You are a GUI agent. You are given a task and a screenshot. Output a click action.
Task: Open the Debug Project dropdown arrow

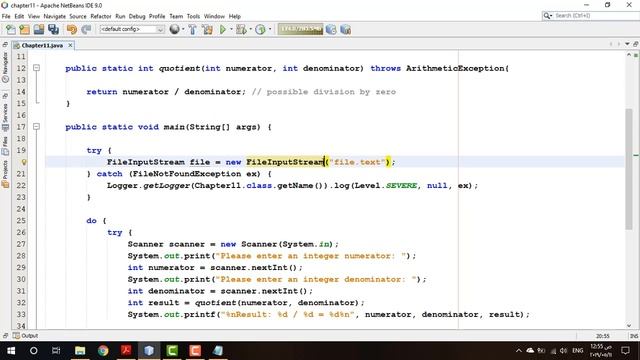pos(250,29)
